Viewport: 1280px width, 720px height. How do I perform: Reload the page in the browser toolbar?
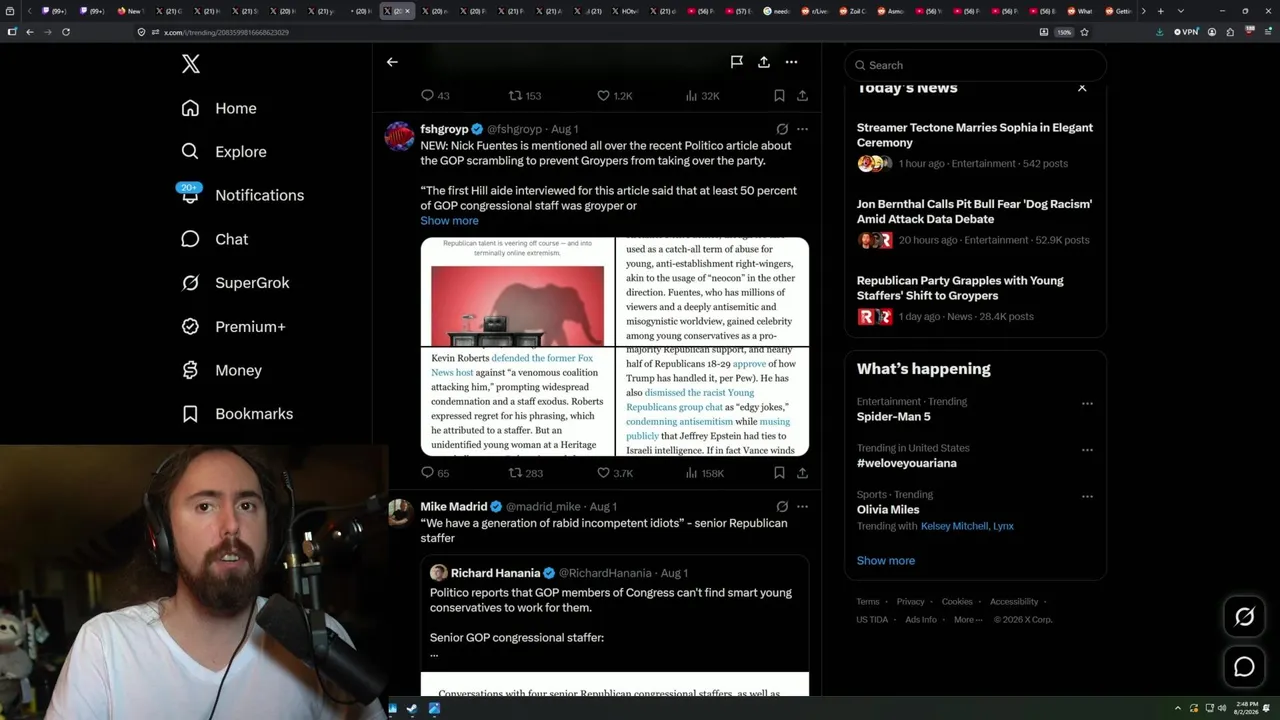pos(66,32)
